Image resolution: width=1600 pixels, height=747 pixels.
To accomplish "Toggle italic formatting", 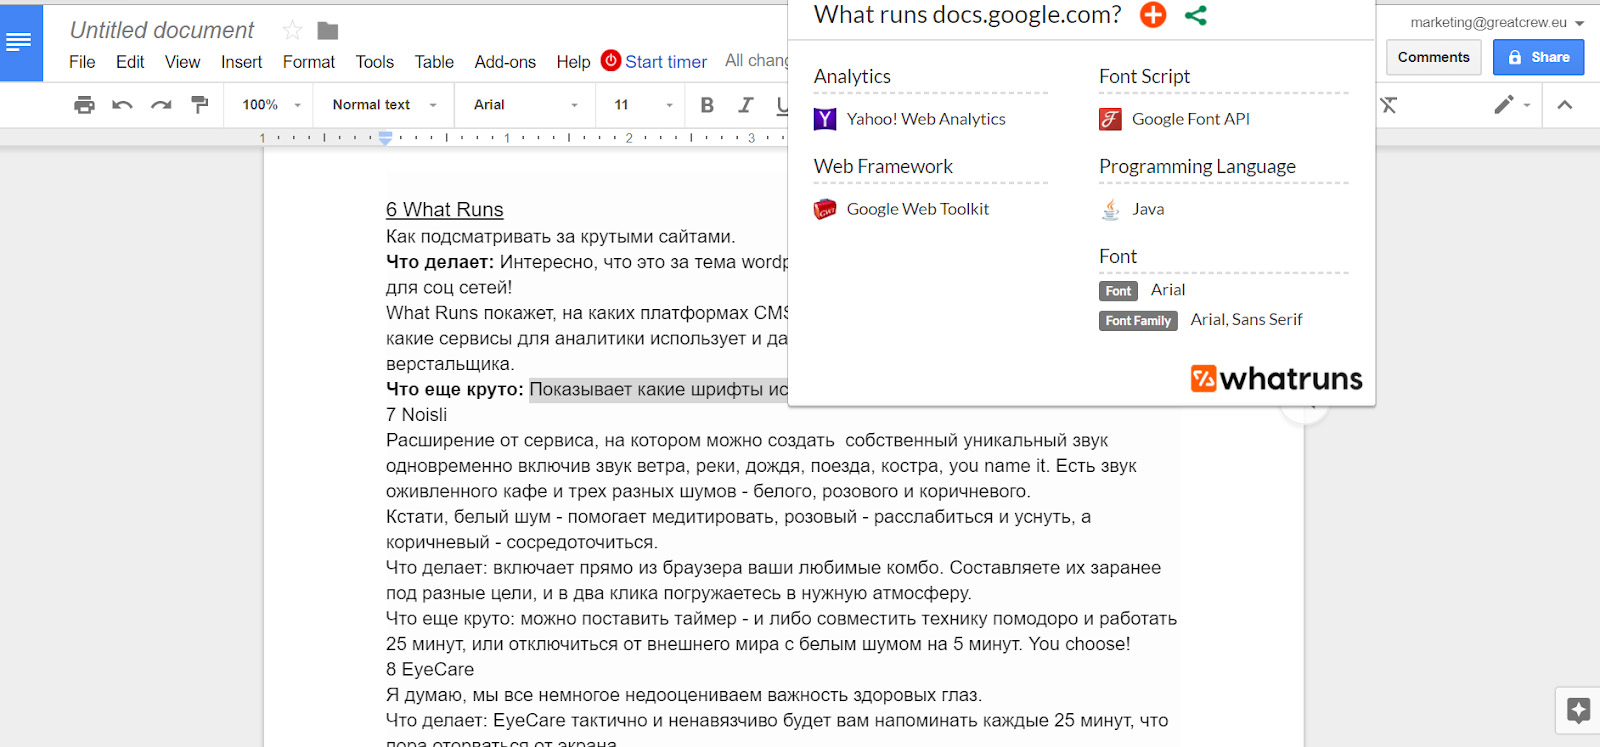I will pos(745,105).
